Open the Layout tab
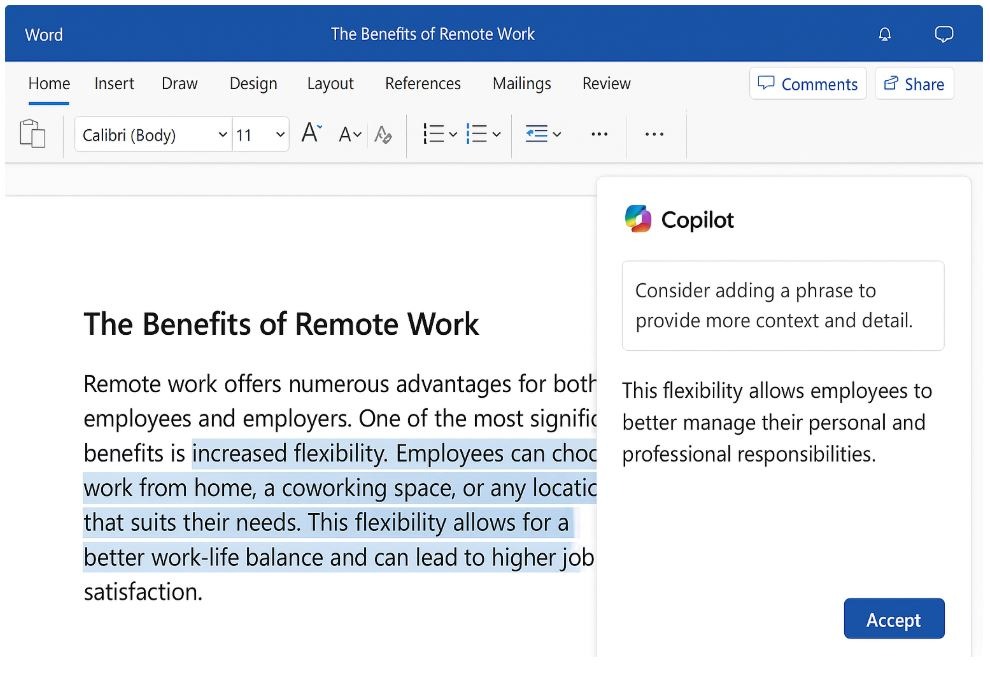 (x=330, y=84)
